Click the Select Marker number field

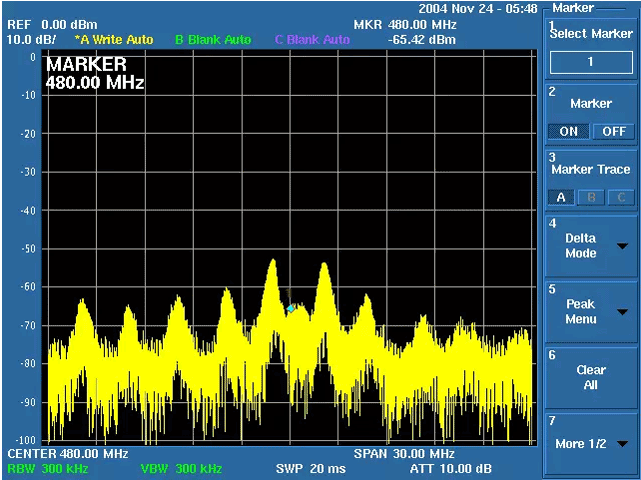[x=590, y=62]
